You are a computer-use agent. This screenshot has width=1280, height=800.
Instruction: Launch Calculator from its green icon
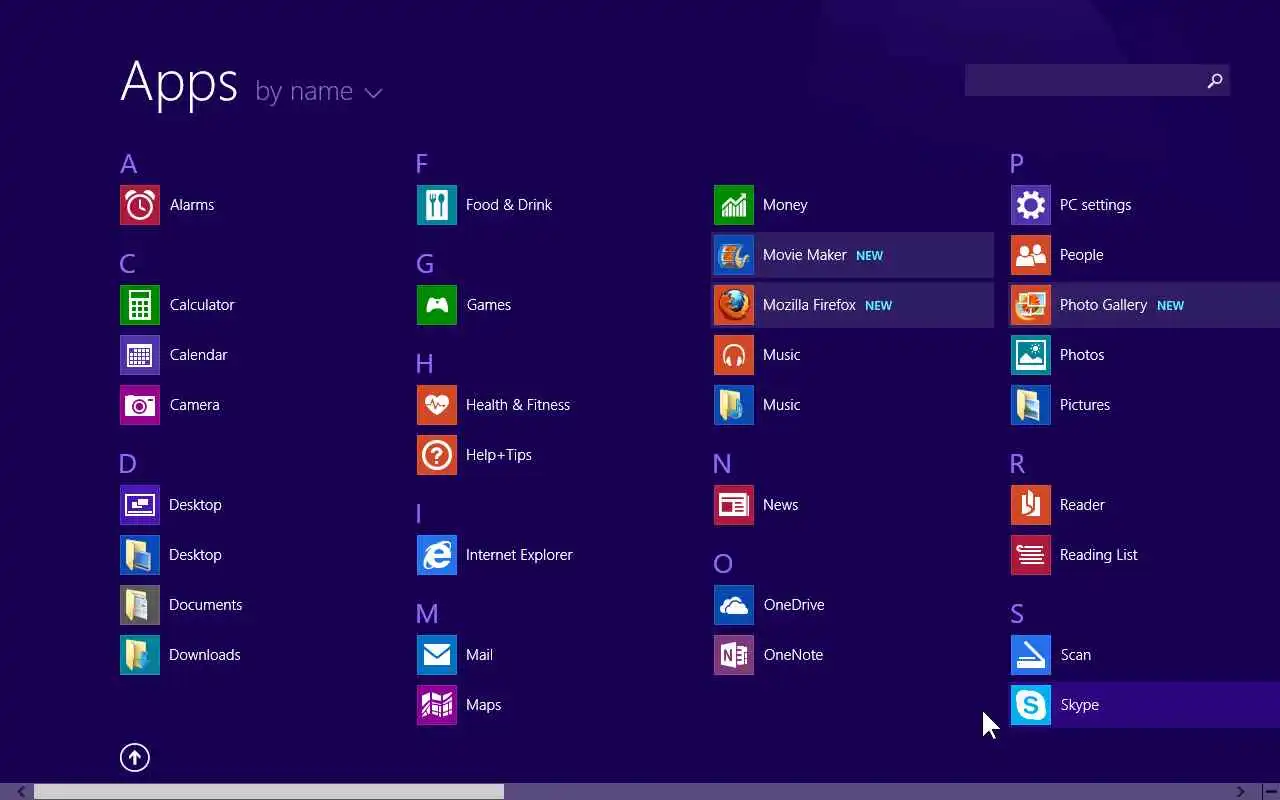click(x=140, y=305)
